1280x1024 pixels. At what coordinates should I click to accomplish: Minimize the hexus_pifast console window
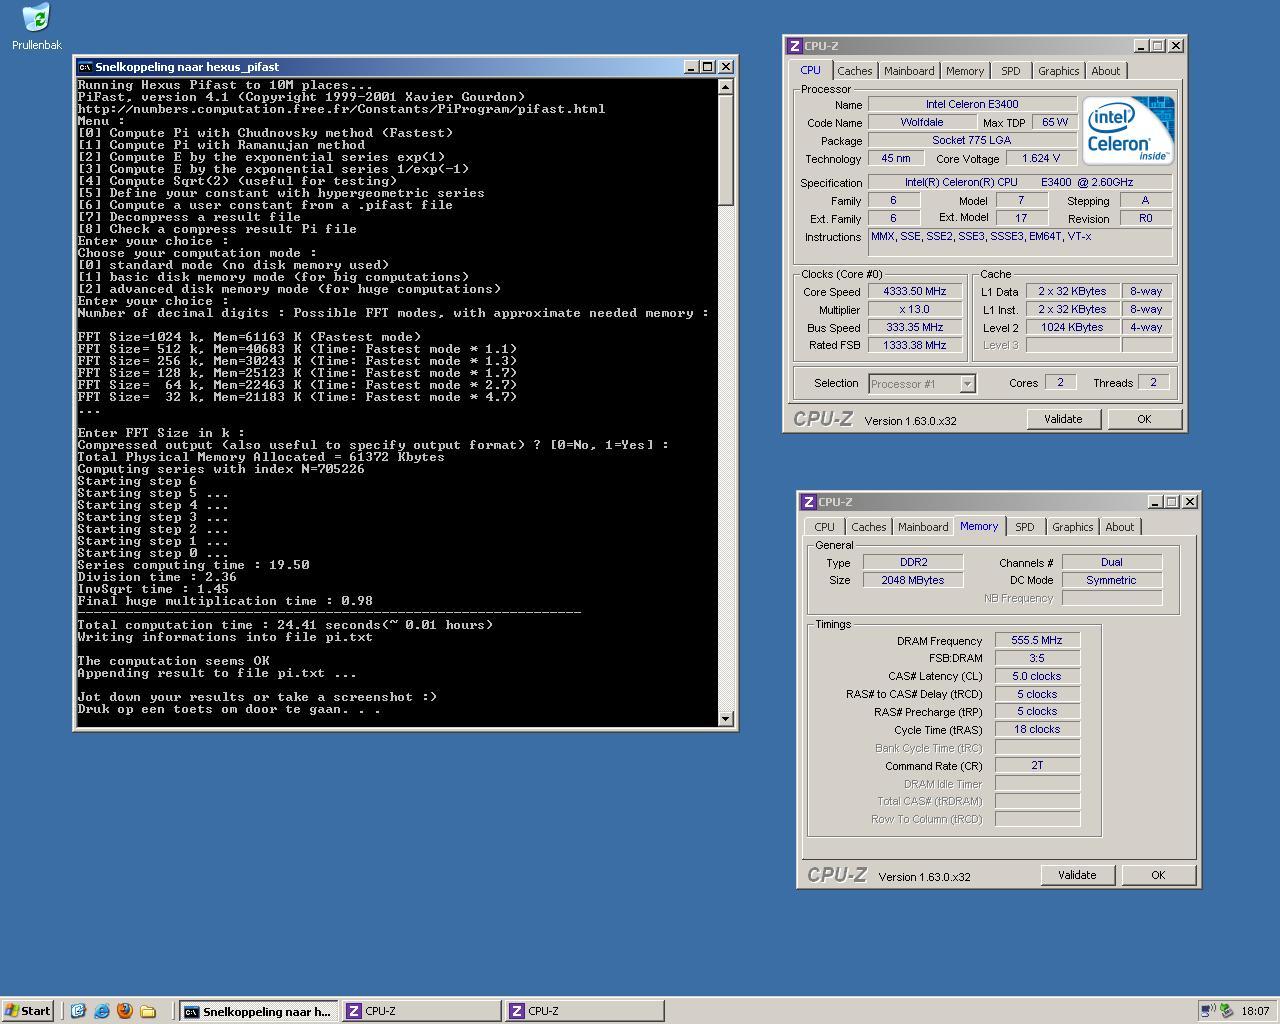(x=691, y=67)
